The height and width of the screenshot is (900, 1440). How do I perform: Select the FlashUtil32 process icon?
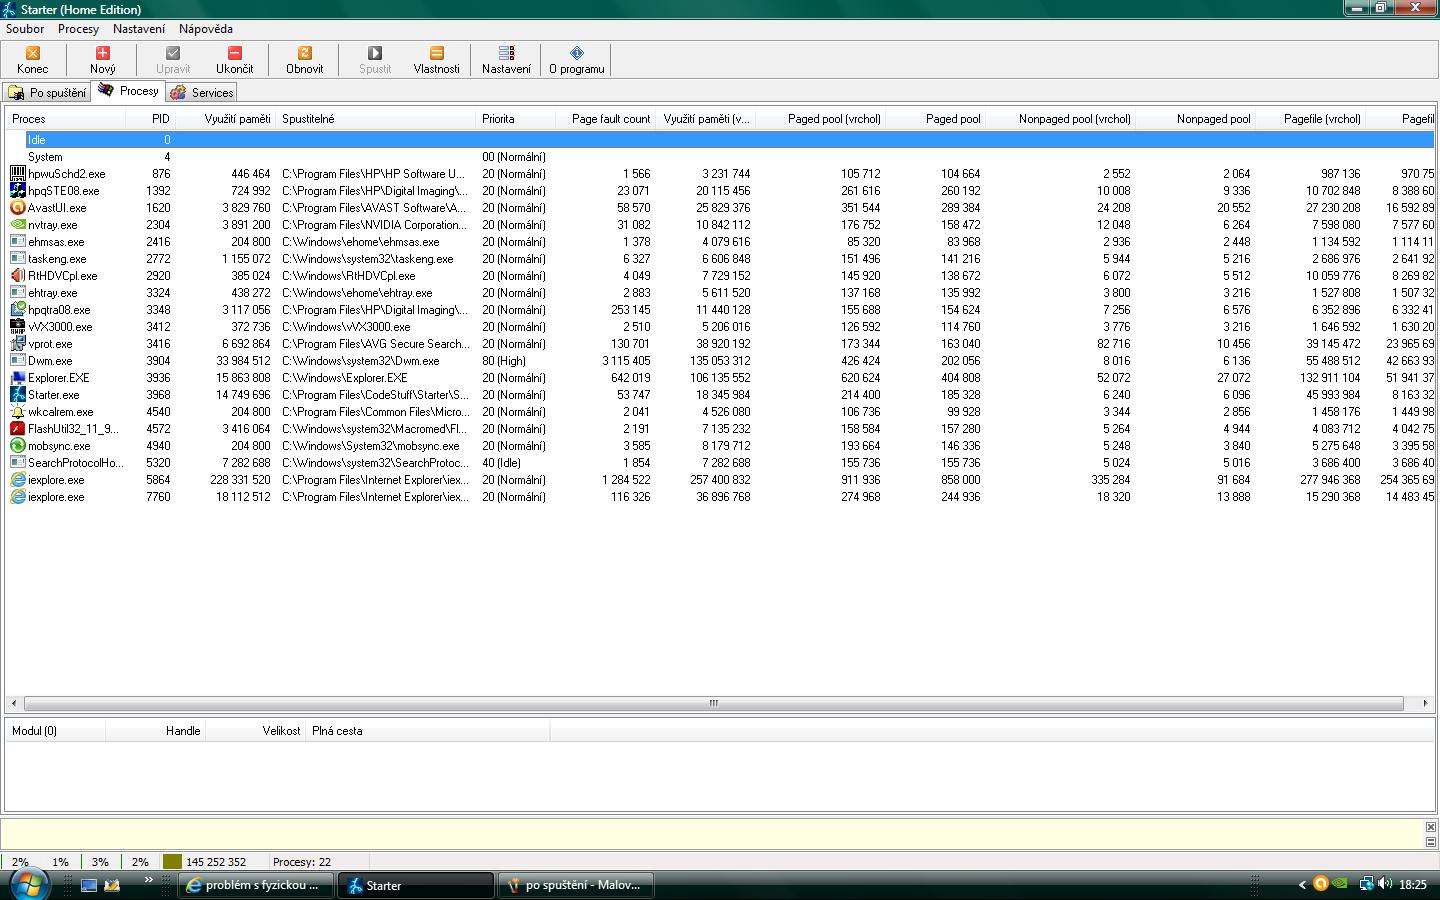point(18,429)
